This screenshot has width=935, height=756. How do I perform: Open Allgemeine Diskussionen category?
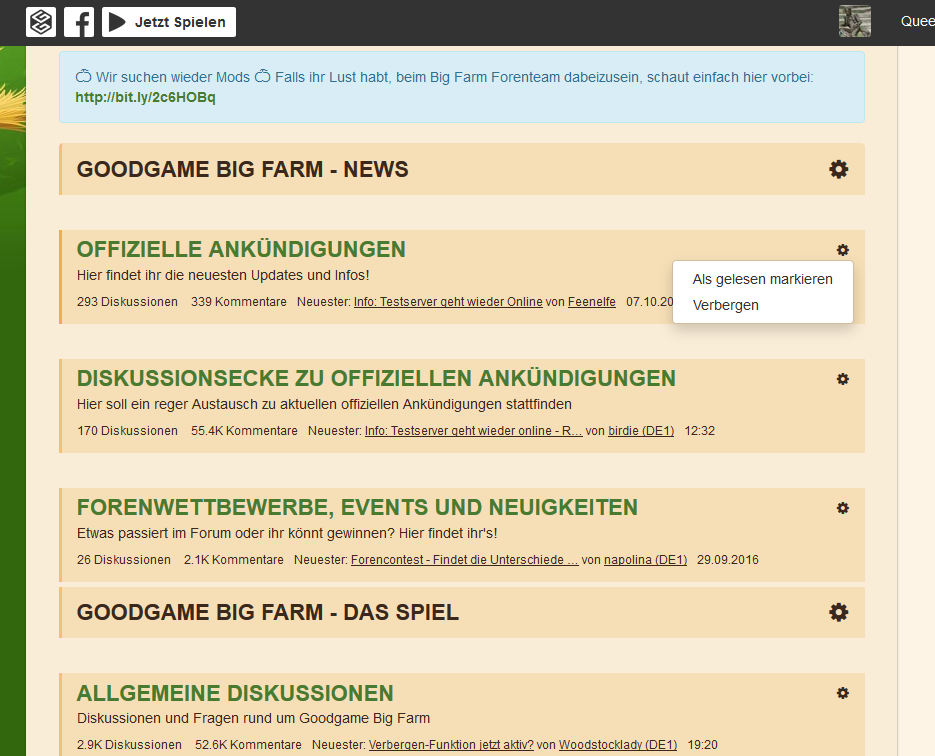(x=235, y=693)
